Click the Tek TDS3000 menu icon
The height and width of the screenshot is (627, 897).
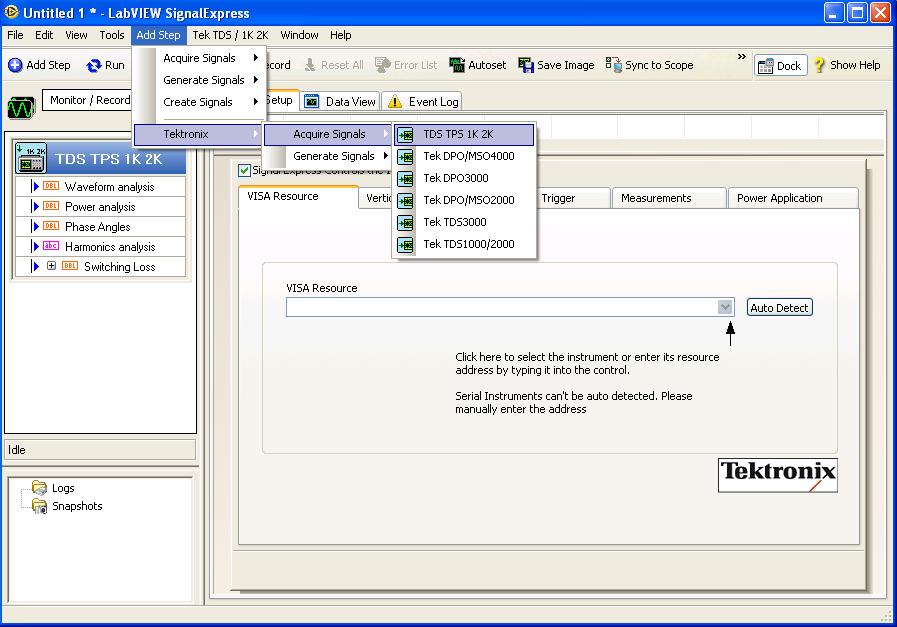(405, 223)
